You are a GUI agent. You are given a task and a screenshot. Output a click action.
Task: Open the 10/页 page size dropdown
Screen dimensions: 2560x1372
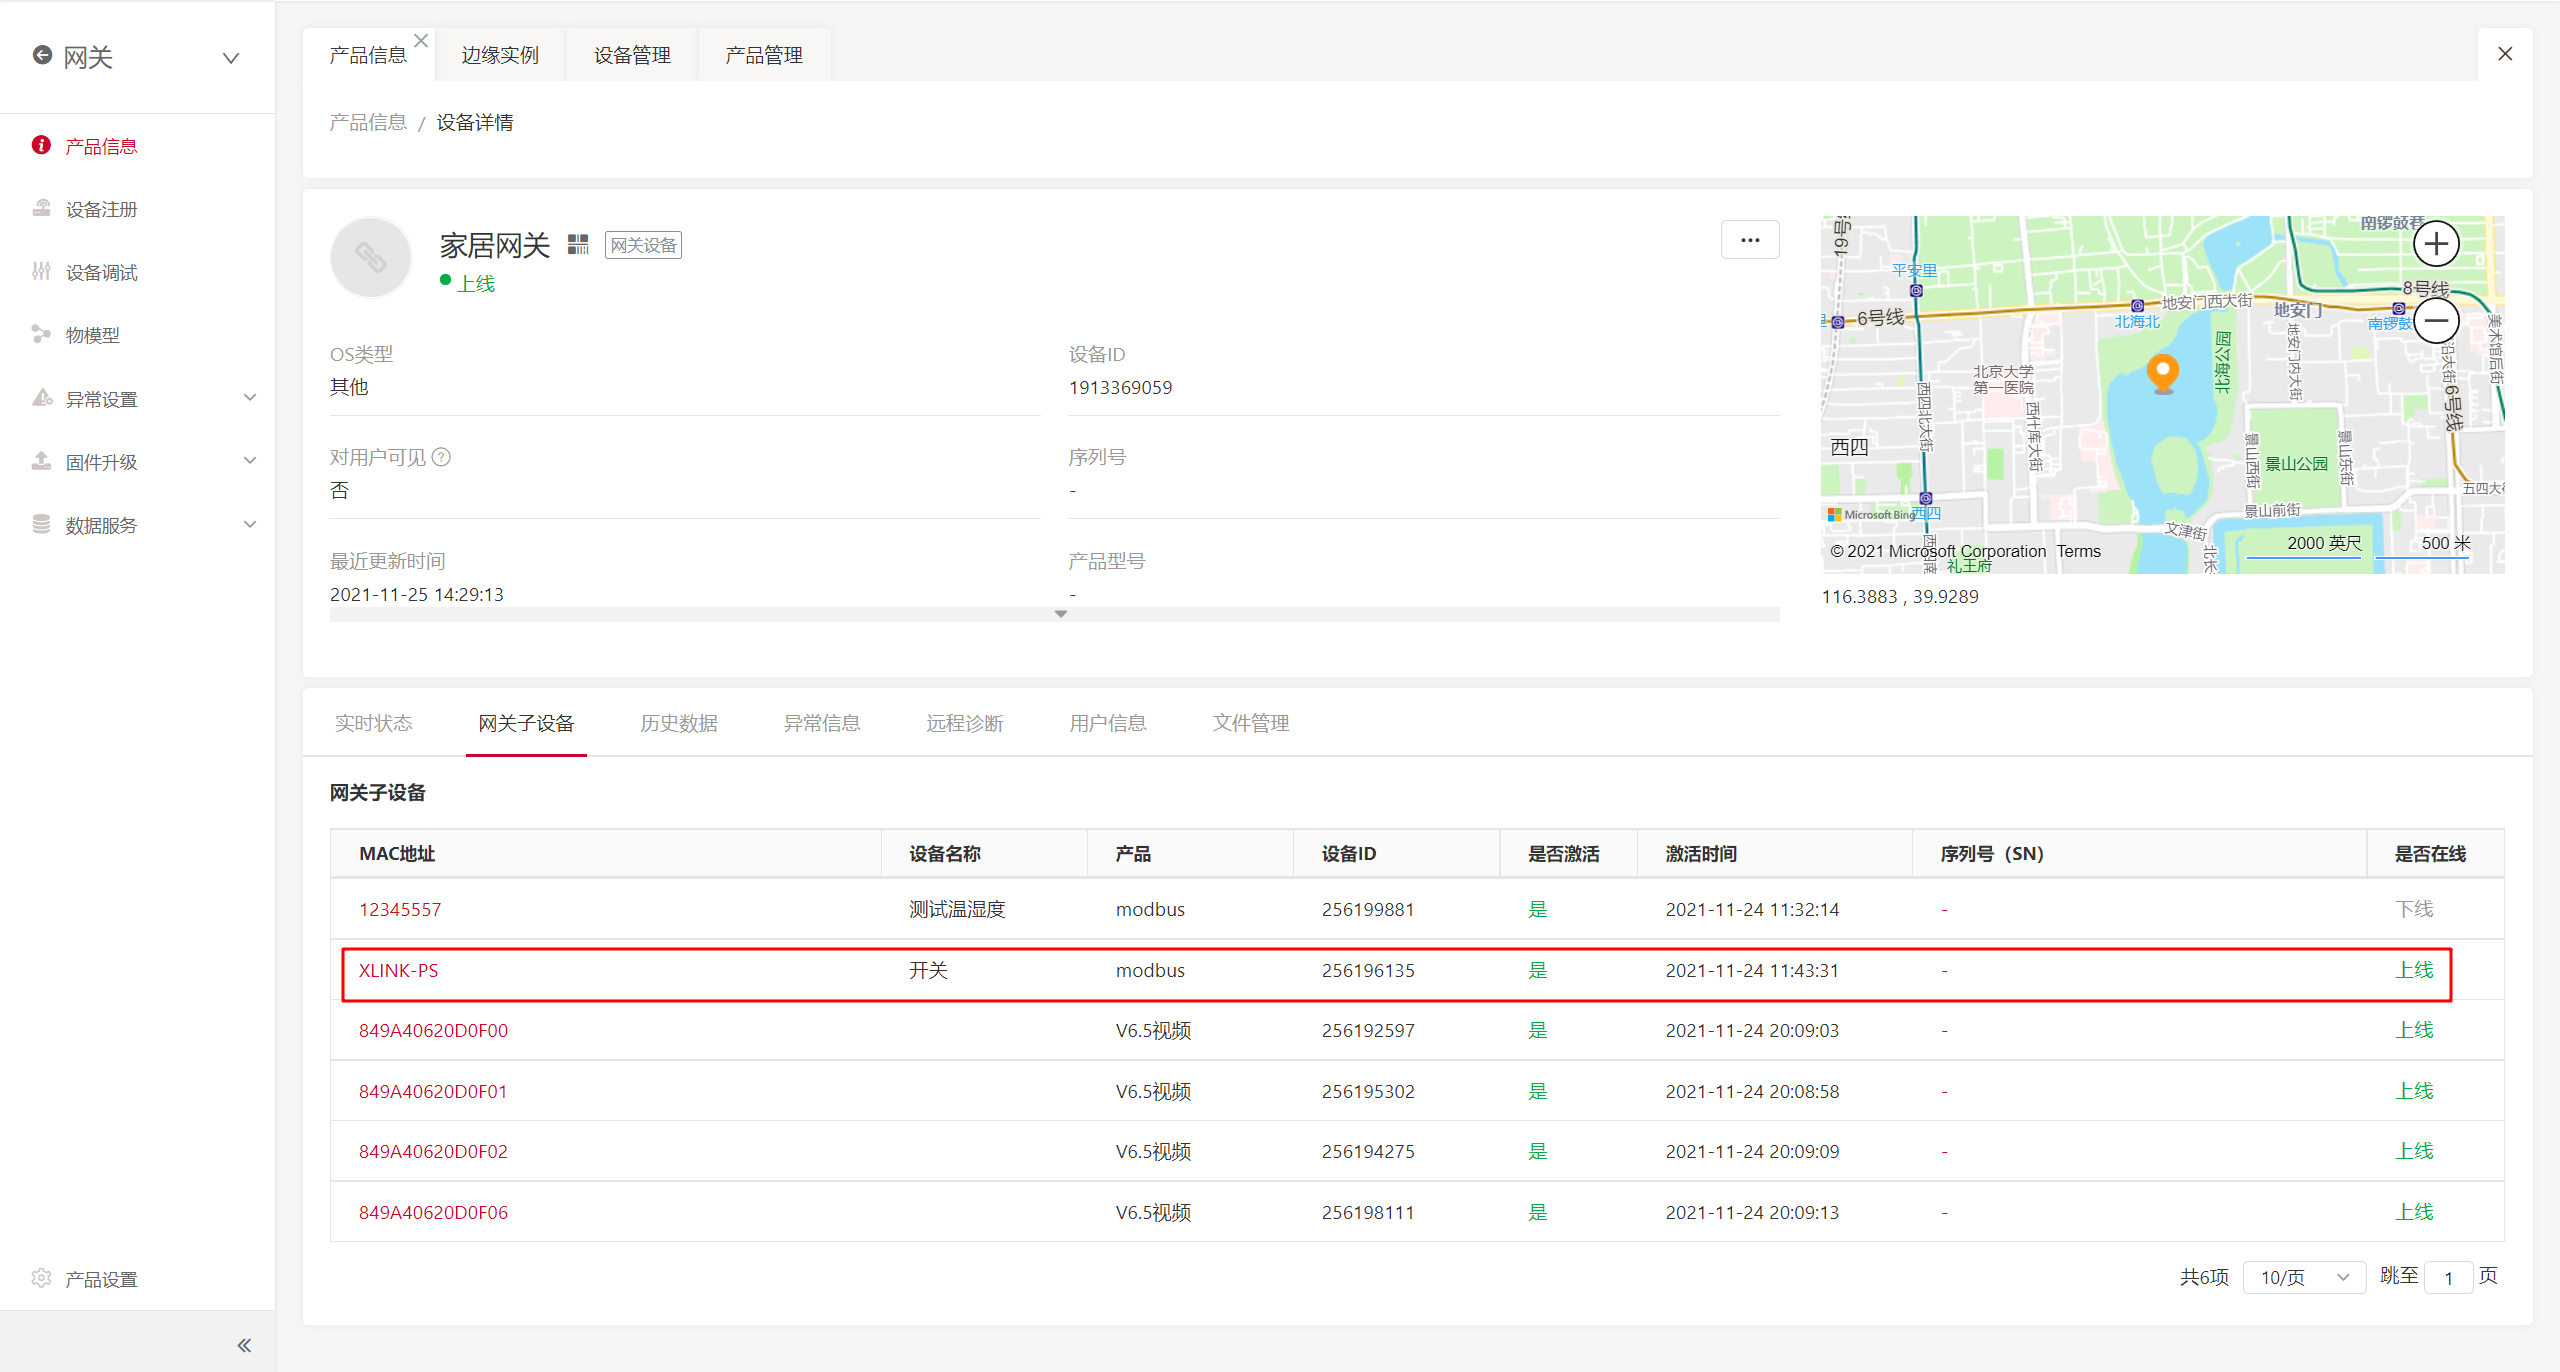pyautogui.click(x=2303, y=1277)
